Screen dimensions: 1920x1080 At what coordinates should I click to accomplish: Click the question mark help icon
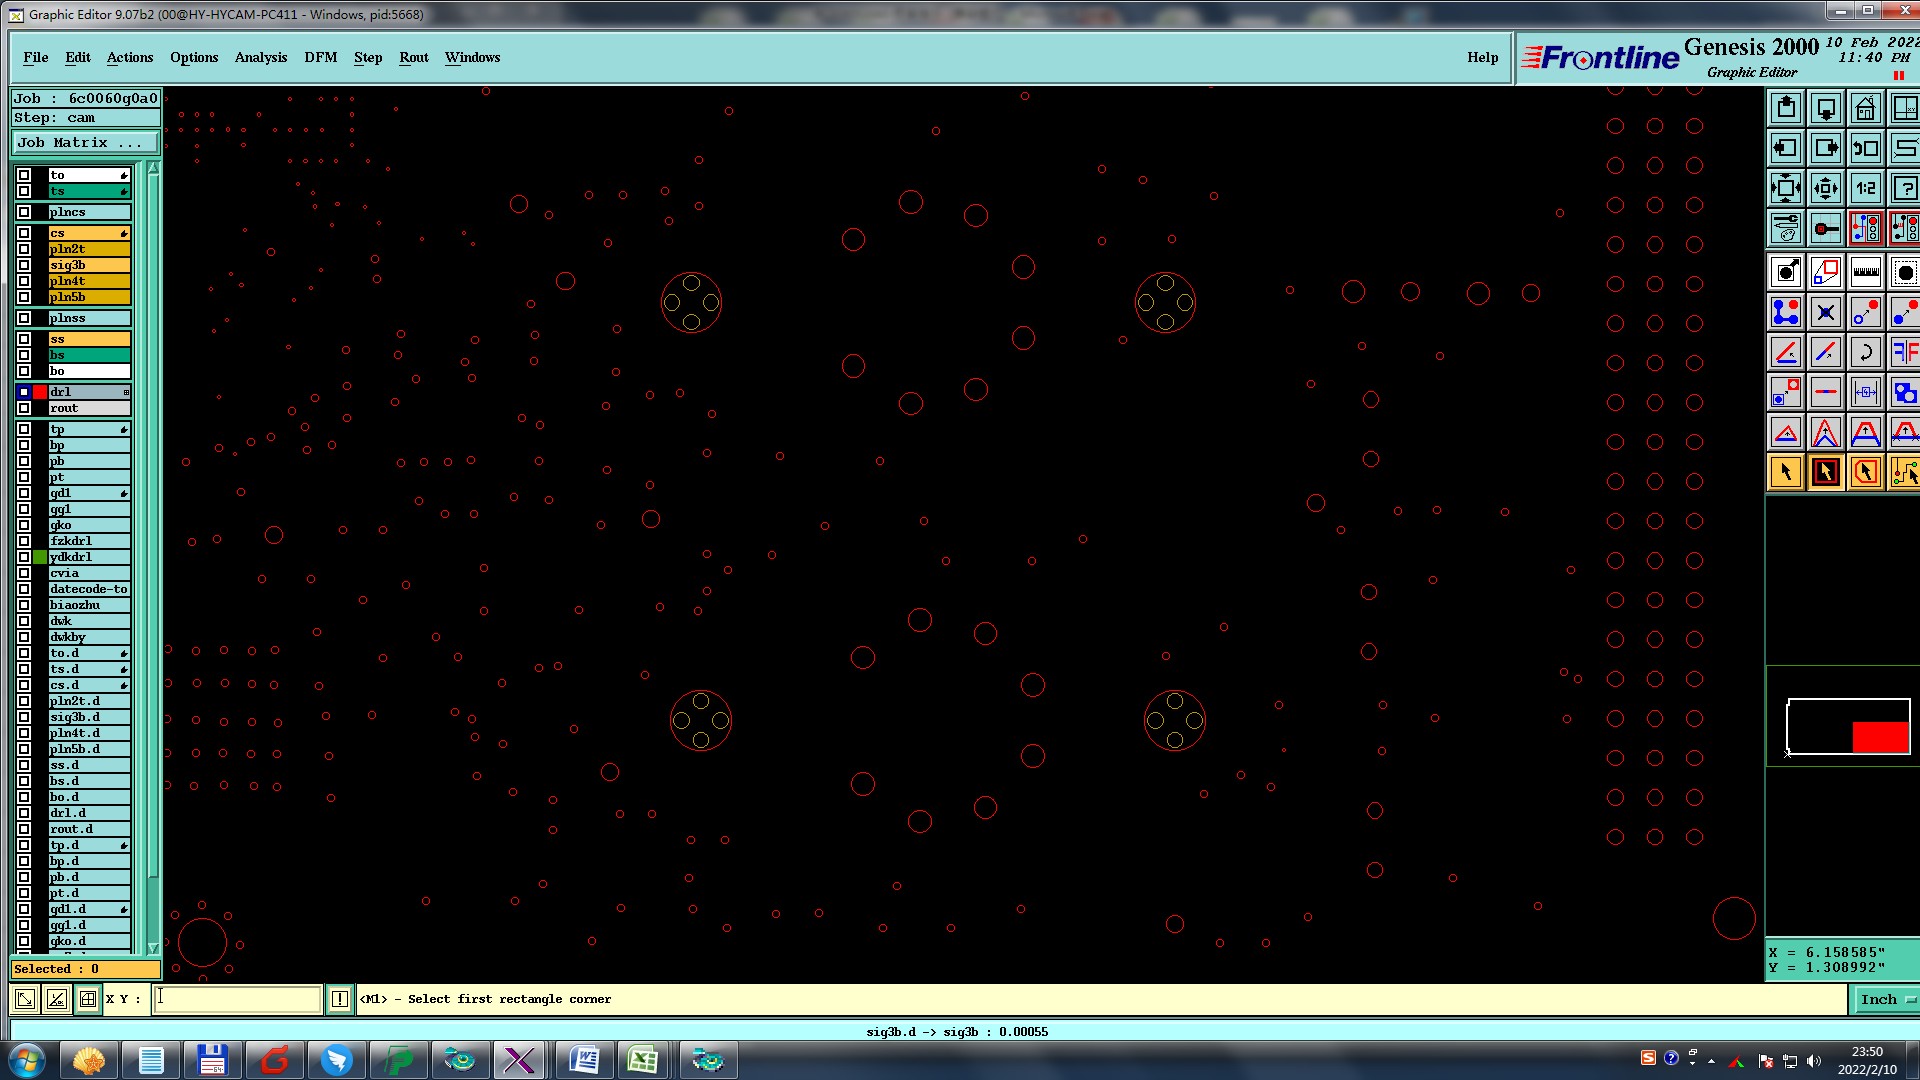coord(1904,188)
